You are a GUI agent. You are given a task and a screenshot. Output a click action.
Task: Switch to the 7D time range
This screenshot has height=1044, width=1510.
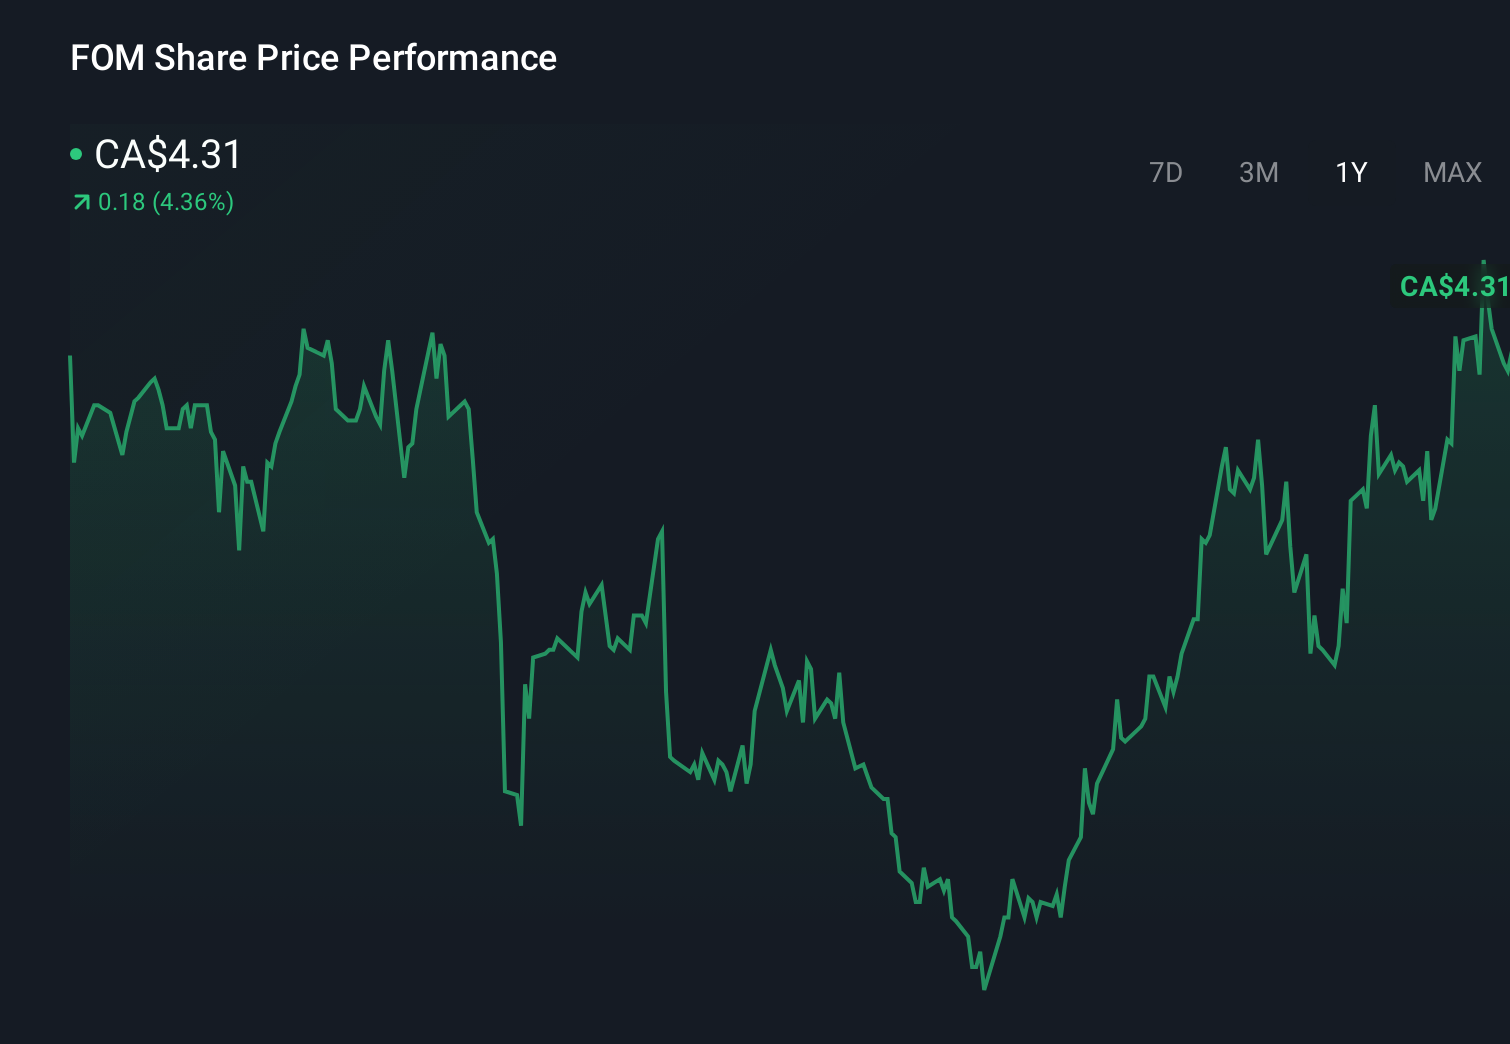(x=1166, y=172)
